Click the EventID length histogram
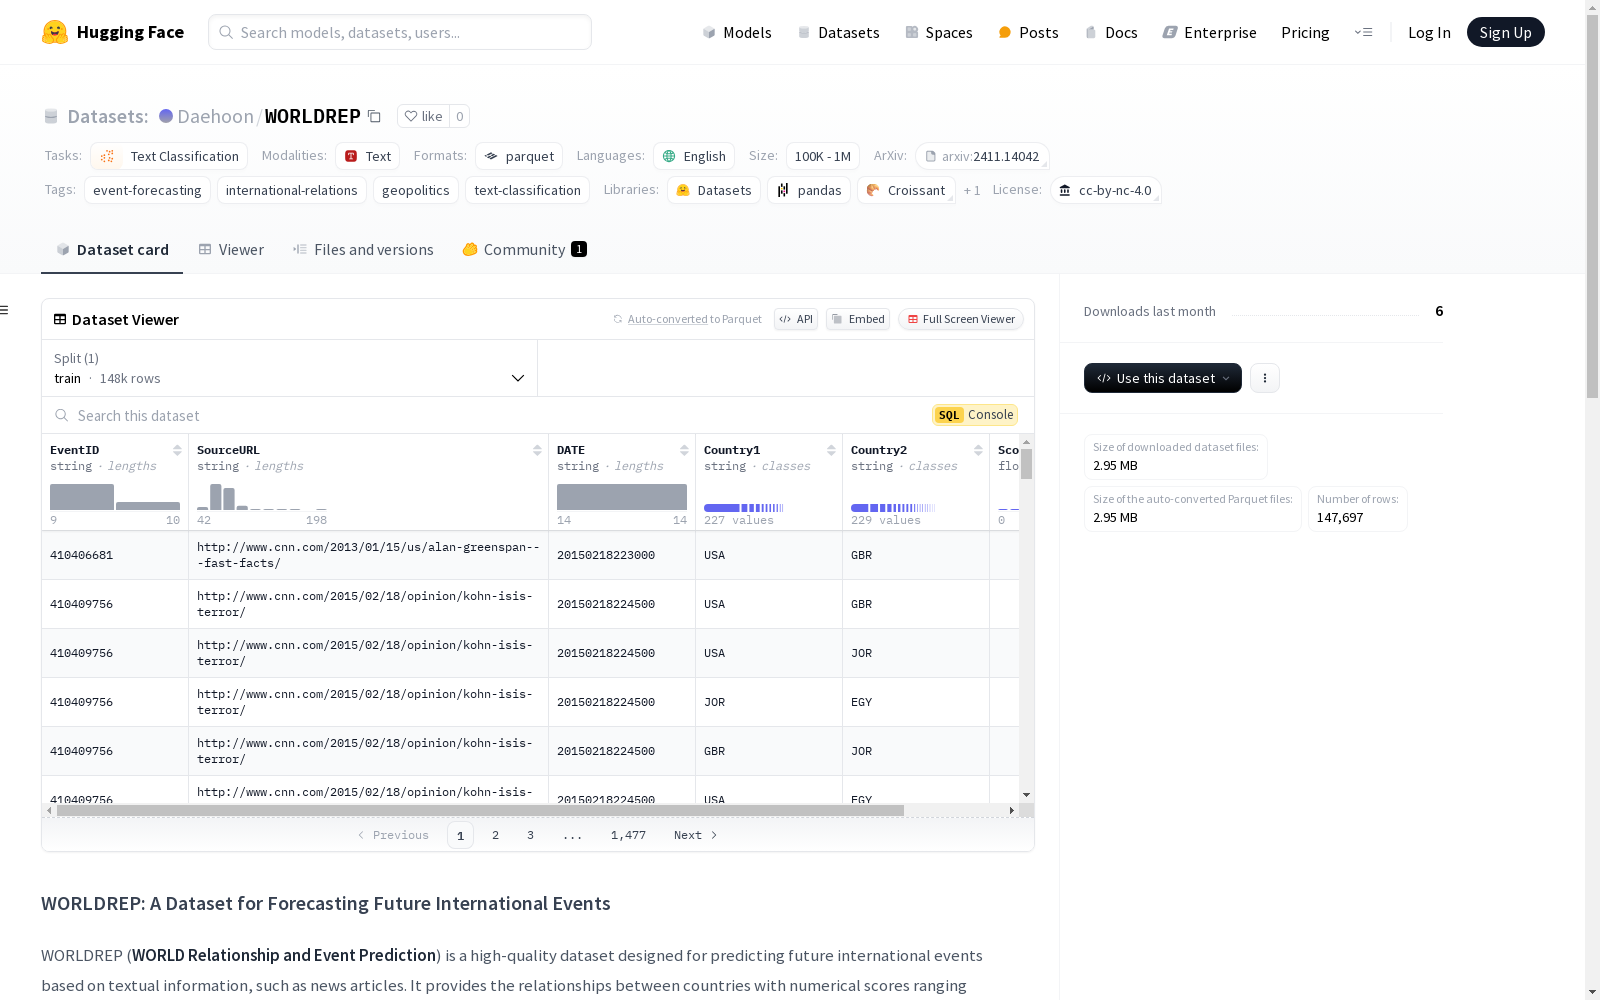The width and height of the screenshot is (1600, 1000). tap(115, 497)
